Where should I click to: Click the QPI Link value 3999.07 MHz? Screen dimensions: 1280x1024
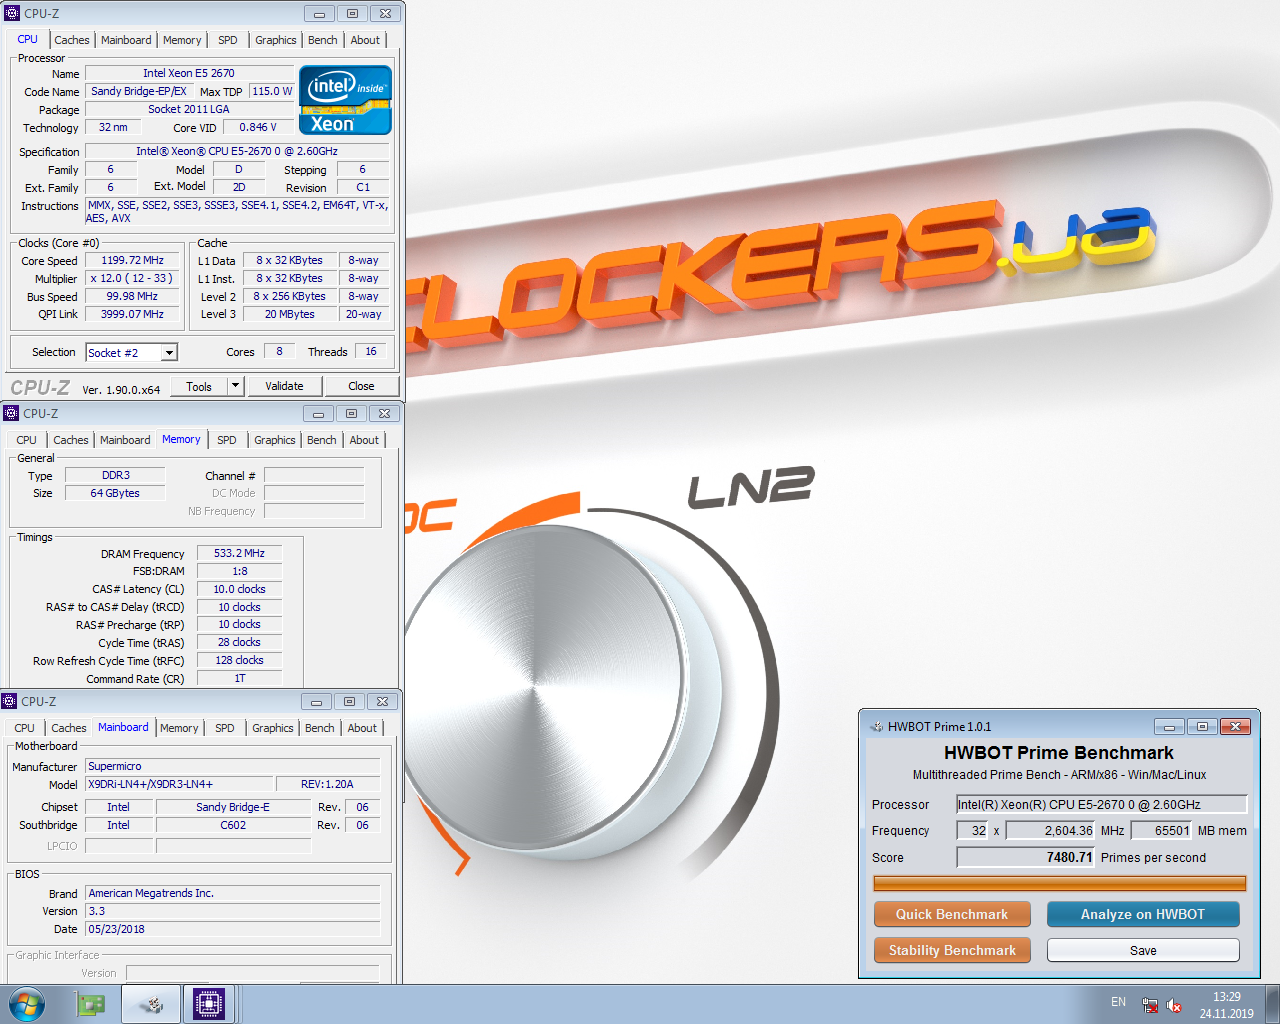tap(133, 314)
